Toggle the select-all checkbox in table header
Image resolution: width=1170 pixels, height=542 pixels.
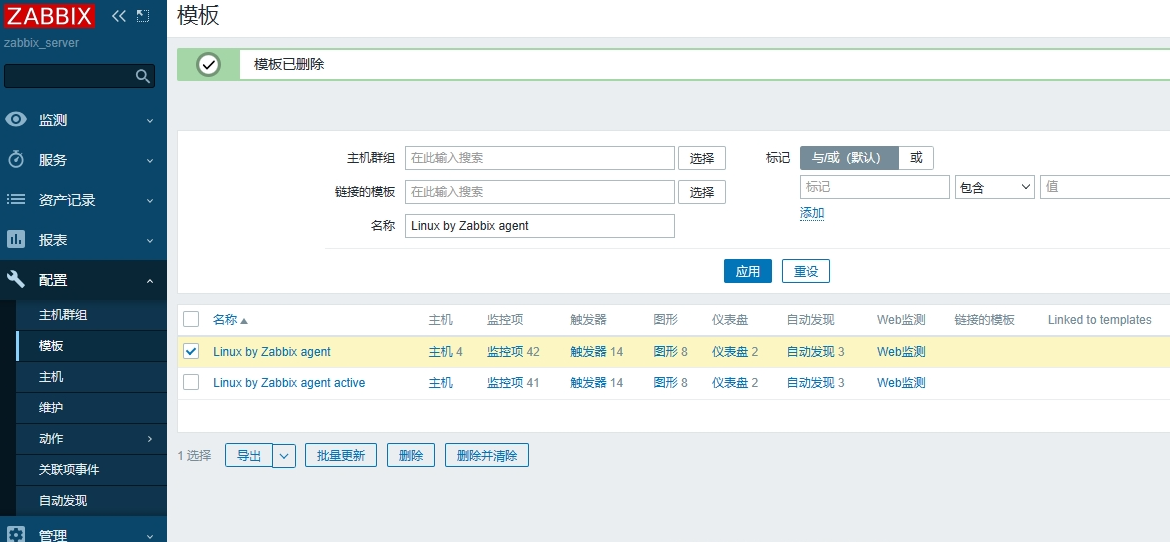click(x=191, y=319)
